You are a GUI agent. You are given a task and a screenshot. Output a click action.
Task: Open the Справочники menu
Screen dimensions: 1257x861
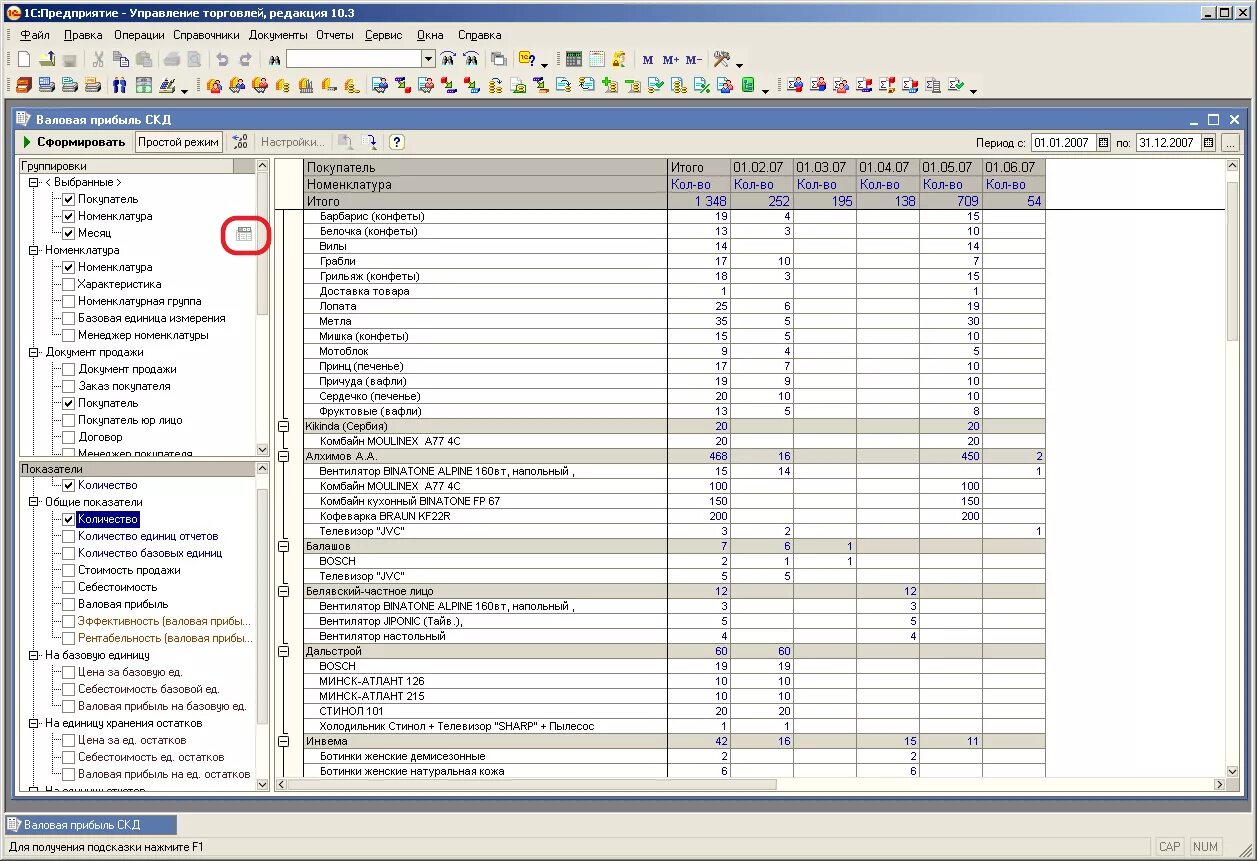(x=206, y=35)
